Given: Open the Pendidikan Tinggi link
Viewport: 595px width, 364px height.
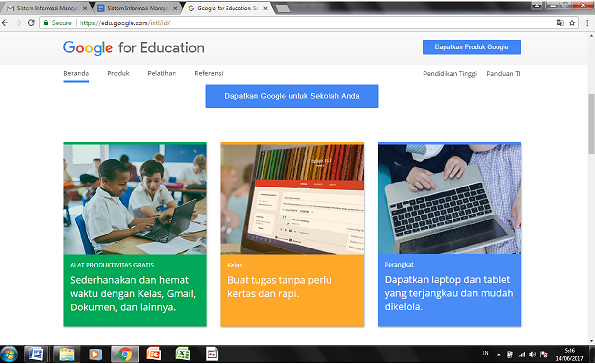Looking at the screenshot, I should coord(450,74).
